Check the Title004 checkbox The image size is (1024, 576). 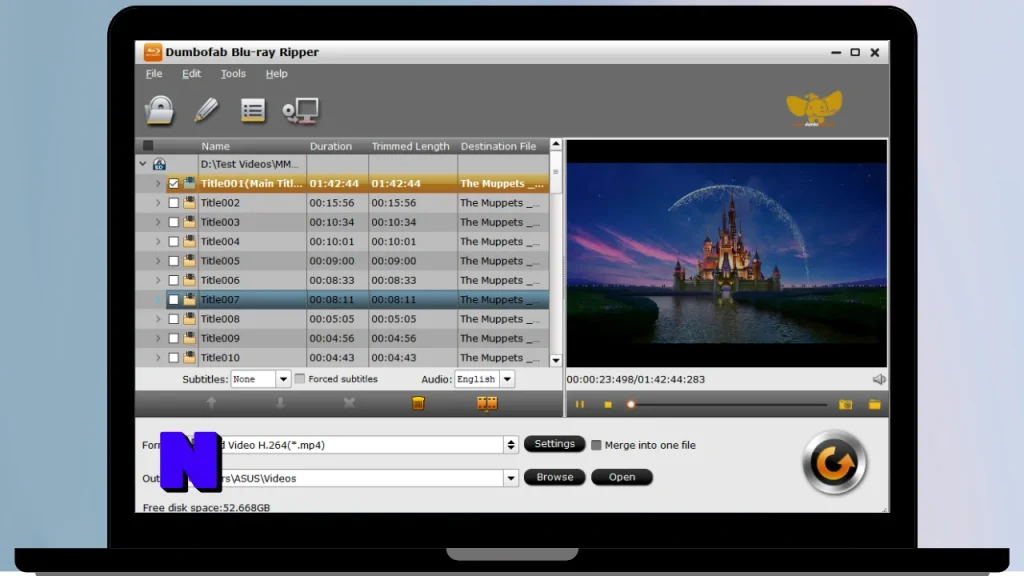tap(173, 242)
